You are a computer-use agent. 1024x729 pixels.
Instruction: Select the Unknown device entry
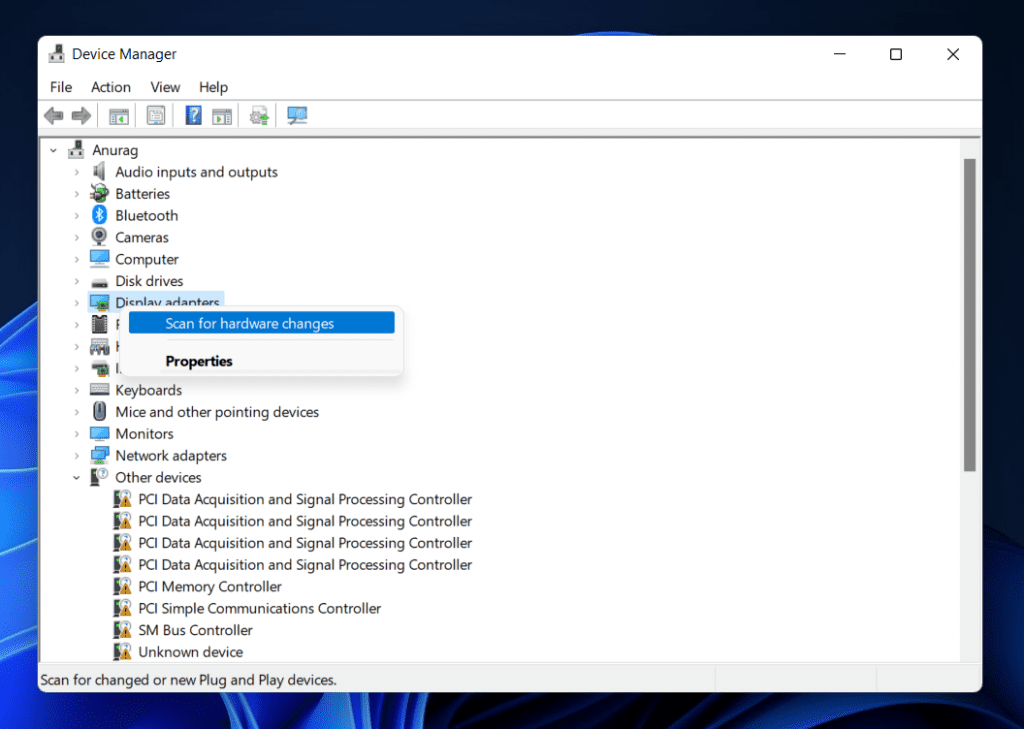click(x=188, y=651)
